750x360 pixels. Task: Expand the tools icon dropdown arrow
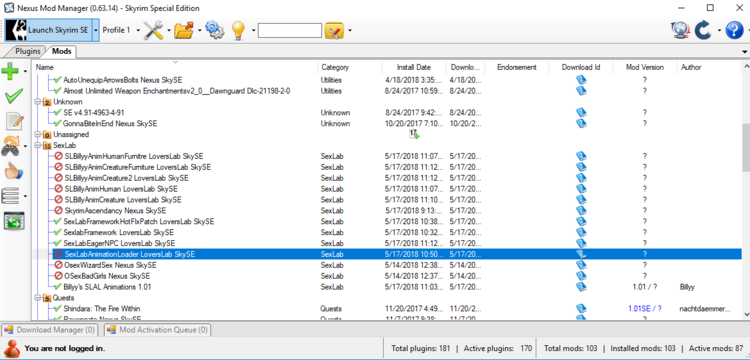(x=169, y=30)
